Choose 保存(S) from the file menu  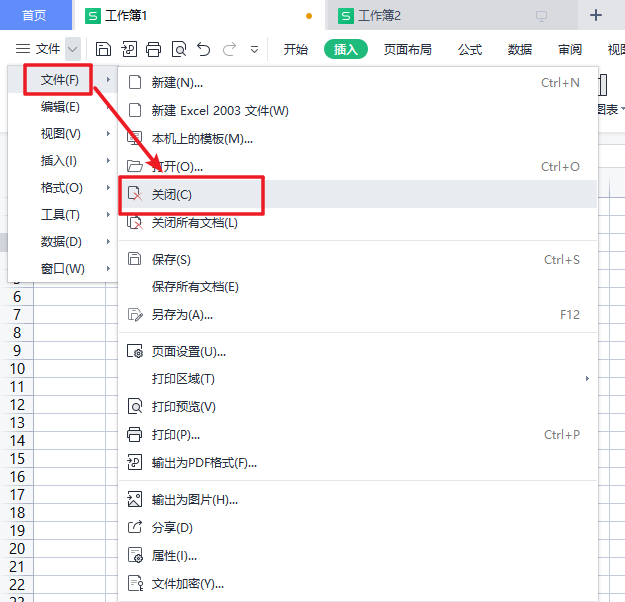[358, 260]
